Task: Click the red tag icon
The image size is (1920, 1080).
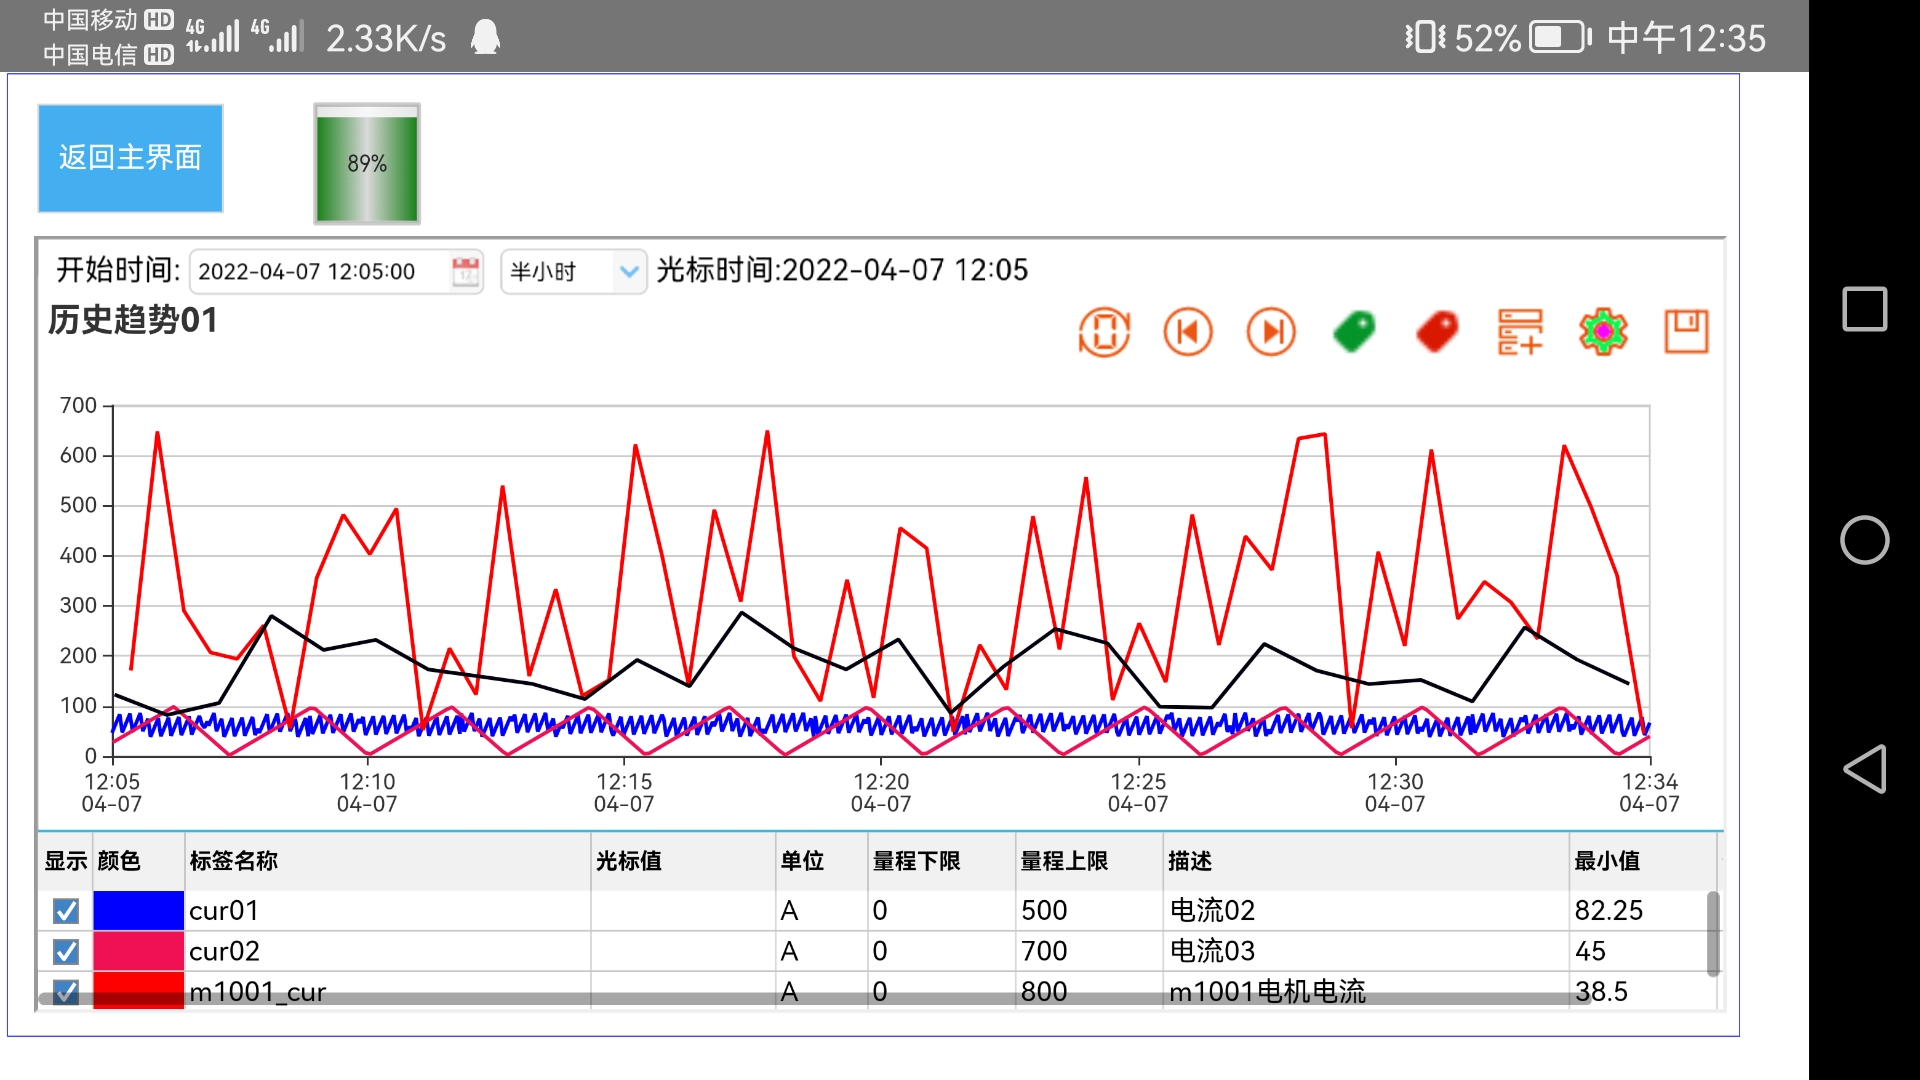Action: tap(1437, 332)
